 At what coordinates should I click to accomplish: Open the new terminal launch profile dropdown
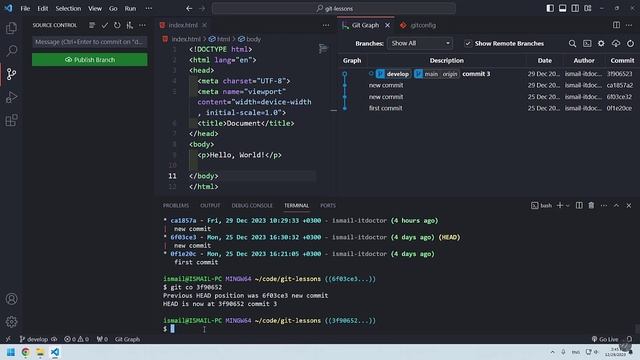coord(567,205)
